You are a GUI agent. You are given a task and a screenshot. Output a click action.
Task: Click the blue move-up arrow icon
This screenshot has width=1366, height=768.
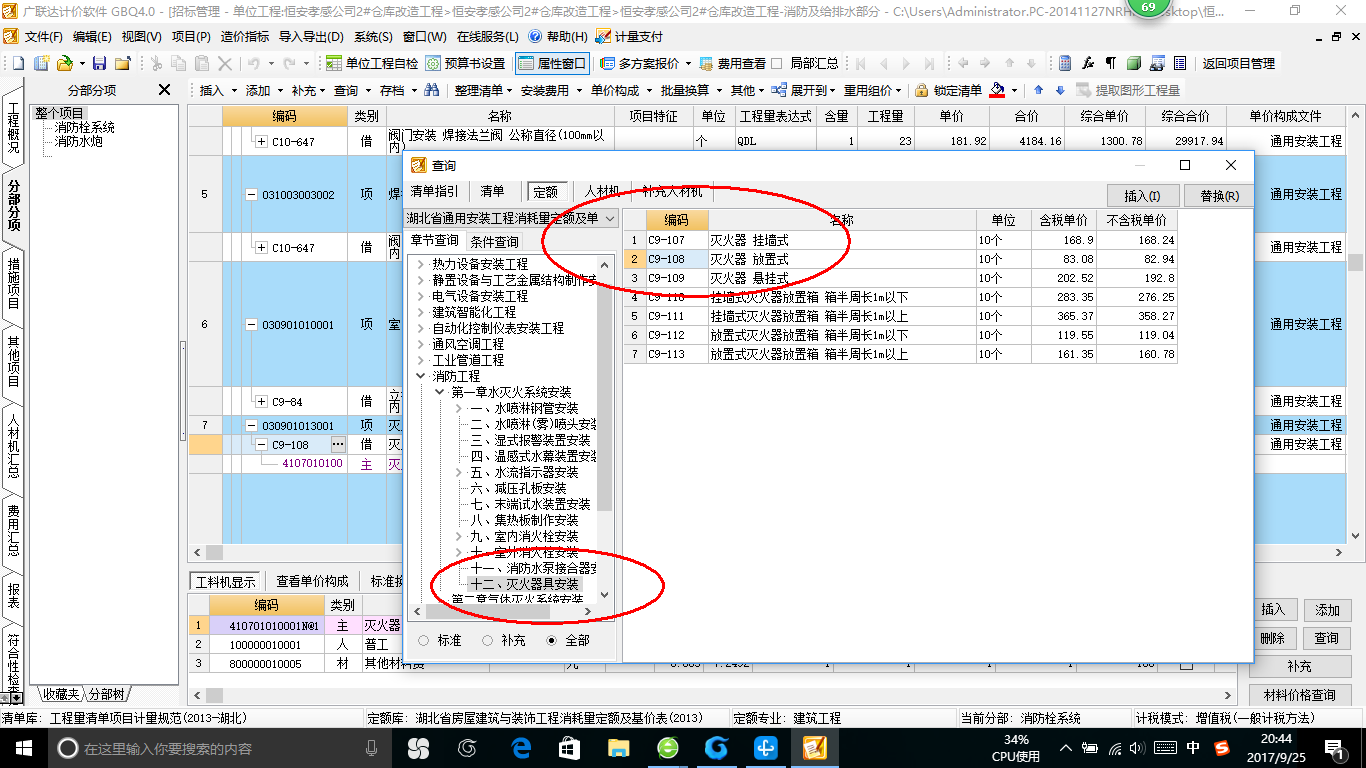(x=1038, y=90)
